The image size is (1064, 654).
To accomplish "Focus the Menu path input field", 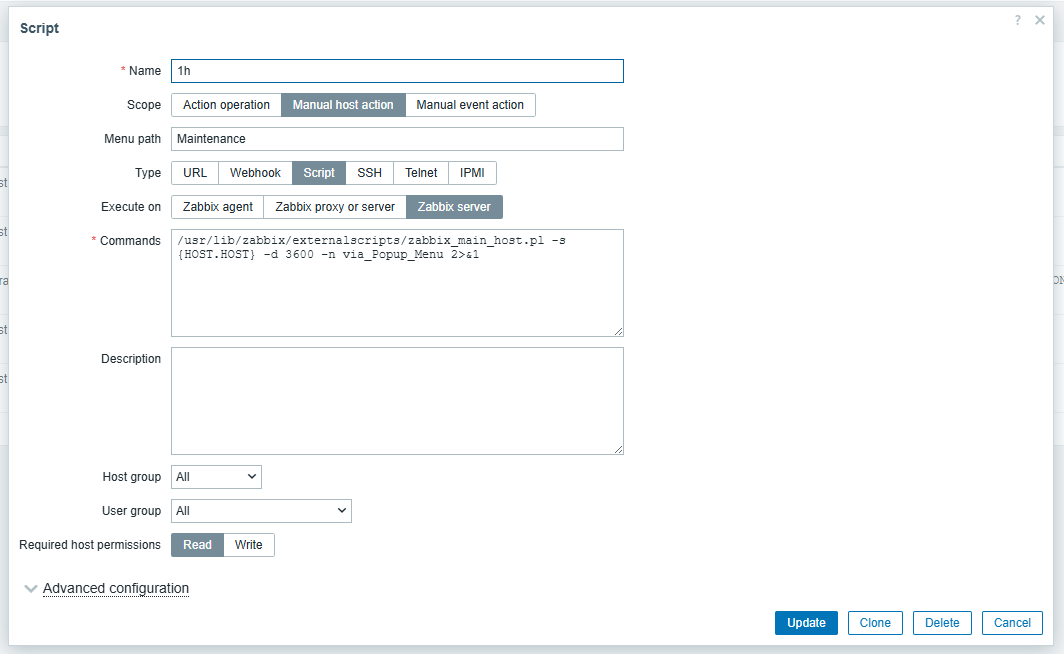I will tap(397, 139).
